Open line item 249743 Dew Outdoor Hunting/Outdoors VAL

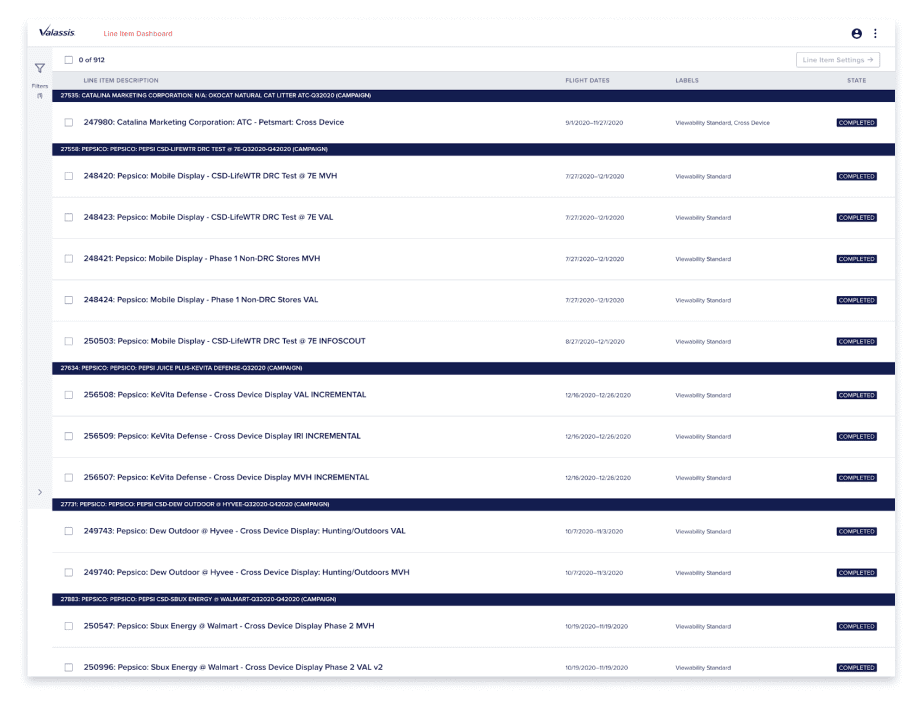click(244, 531)
